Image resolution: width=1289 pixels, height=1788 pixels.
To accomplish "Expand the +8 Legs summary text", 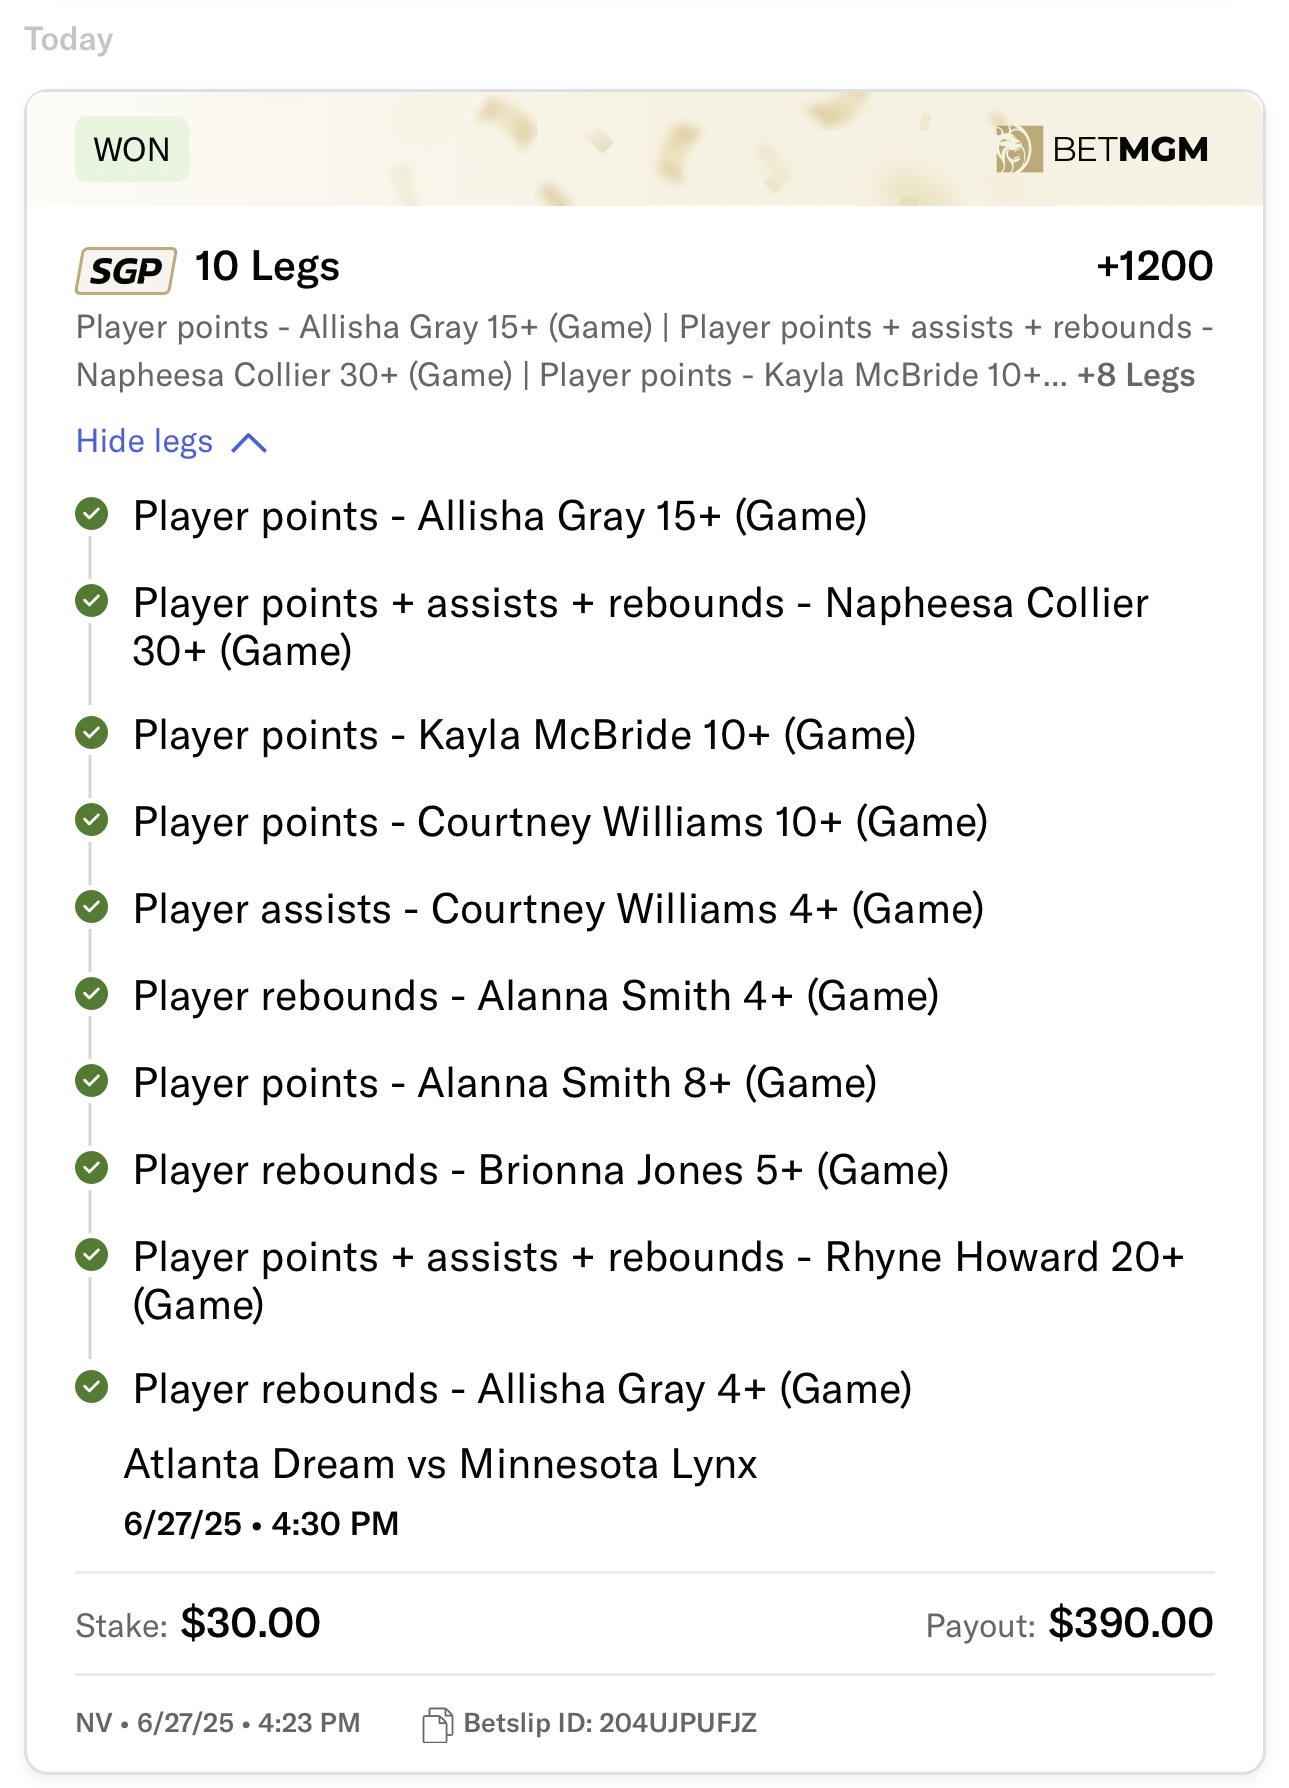I will [x=1136, y=375].
